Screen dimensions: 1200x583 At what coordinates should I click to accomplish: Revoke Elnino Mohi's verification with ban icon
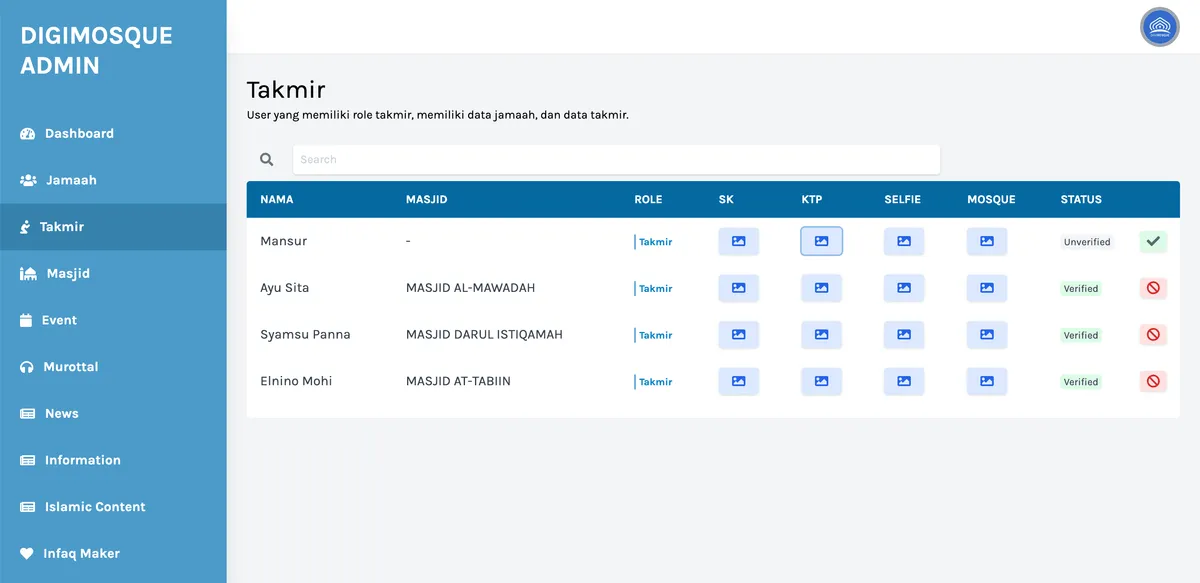(x=1153, y=381)
